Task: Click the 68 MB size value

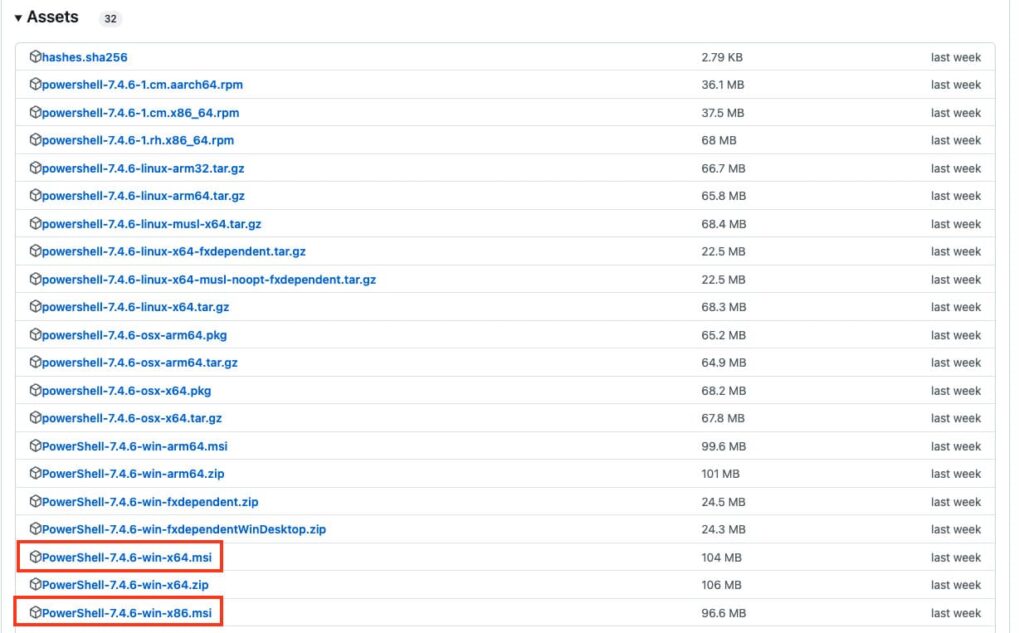Action: tap(719, 140)
